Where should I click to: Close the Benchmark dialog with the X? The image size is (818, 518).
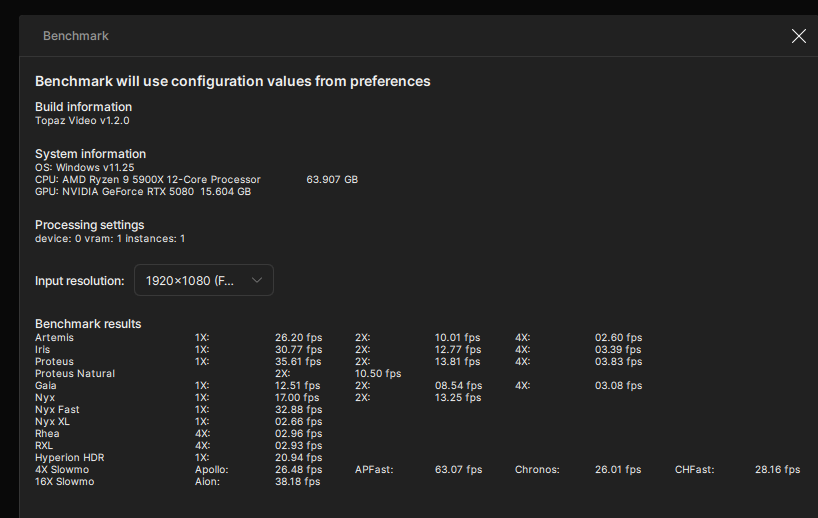[798, 36]
